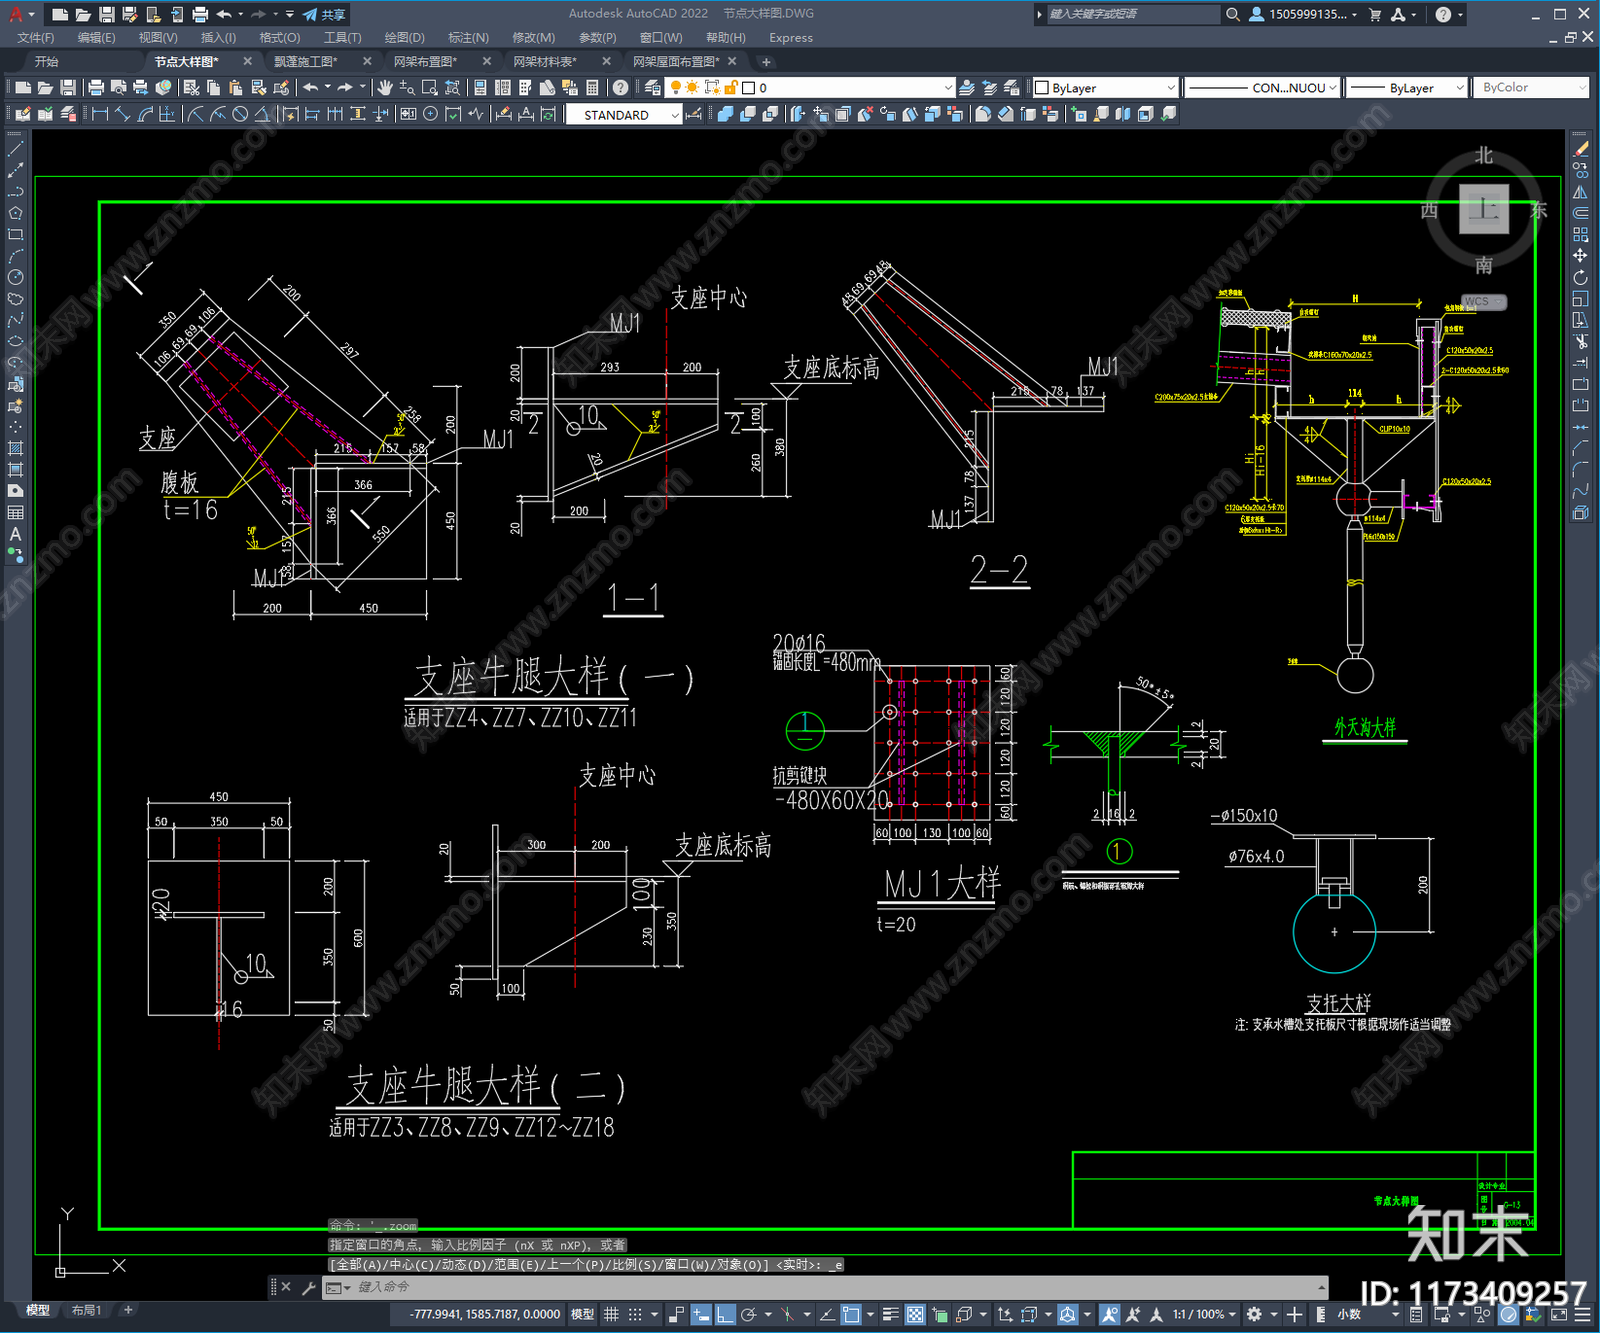Select the Multiline Text A tool
This screenshot has height=1333, width=1600.
tap(15, 534)
